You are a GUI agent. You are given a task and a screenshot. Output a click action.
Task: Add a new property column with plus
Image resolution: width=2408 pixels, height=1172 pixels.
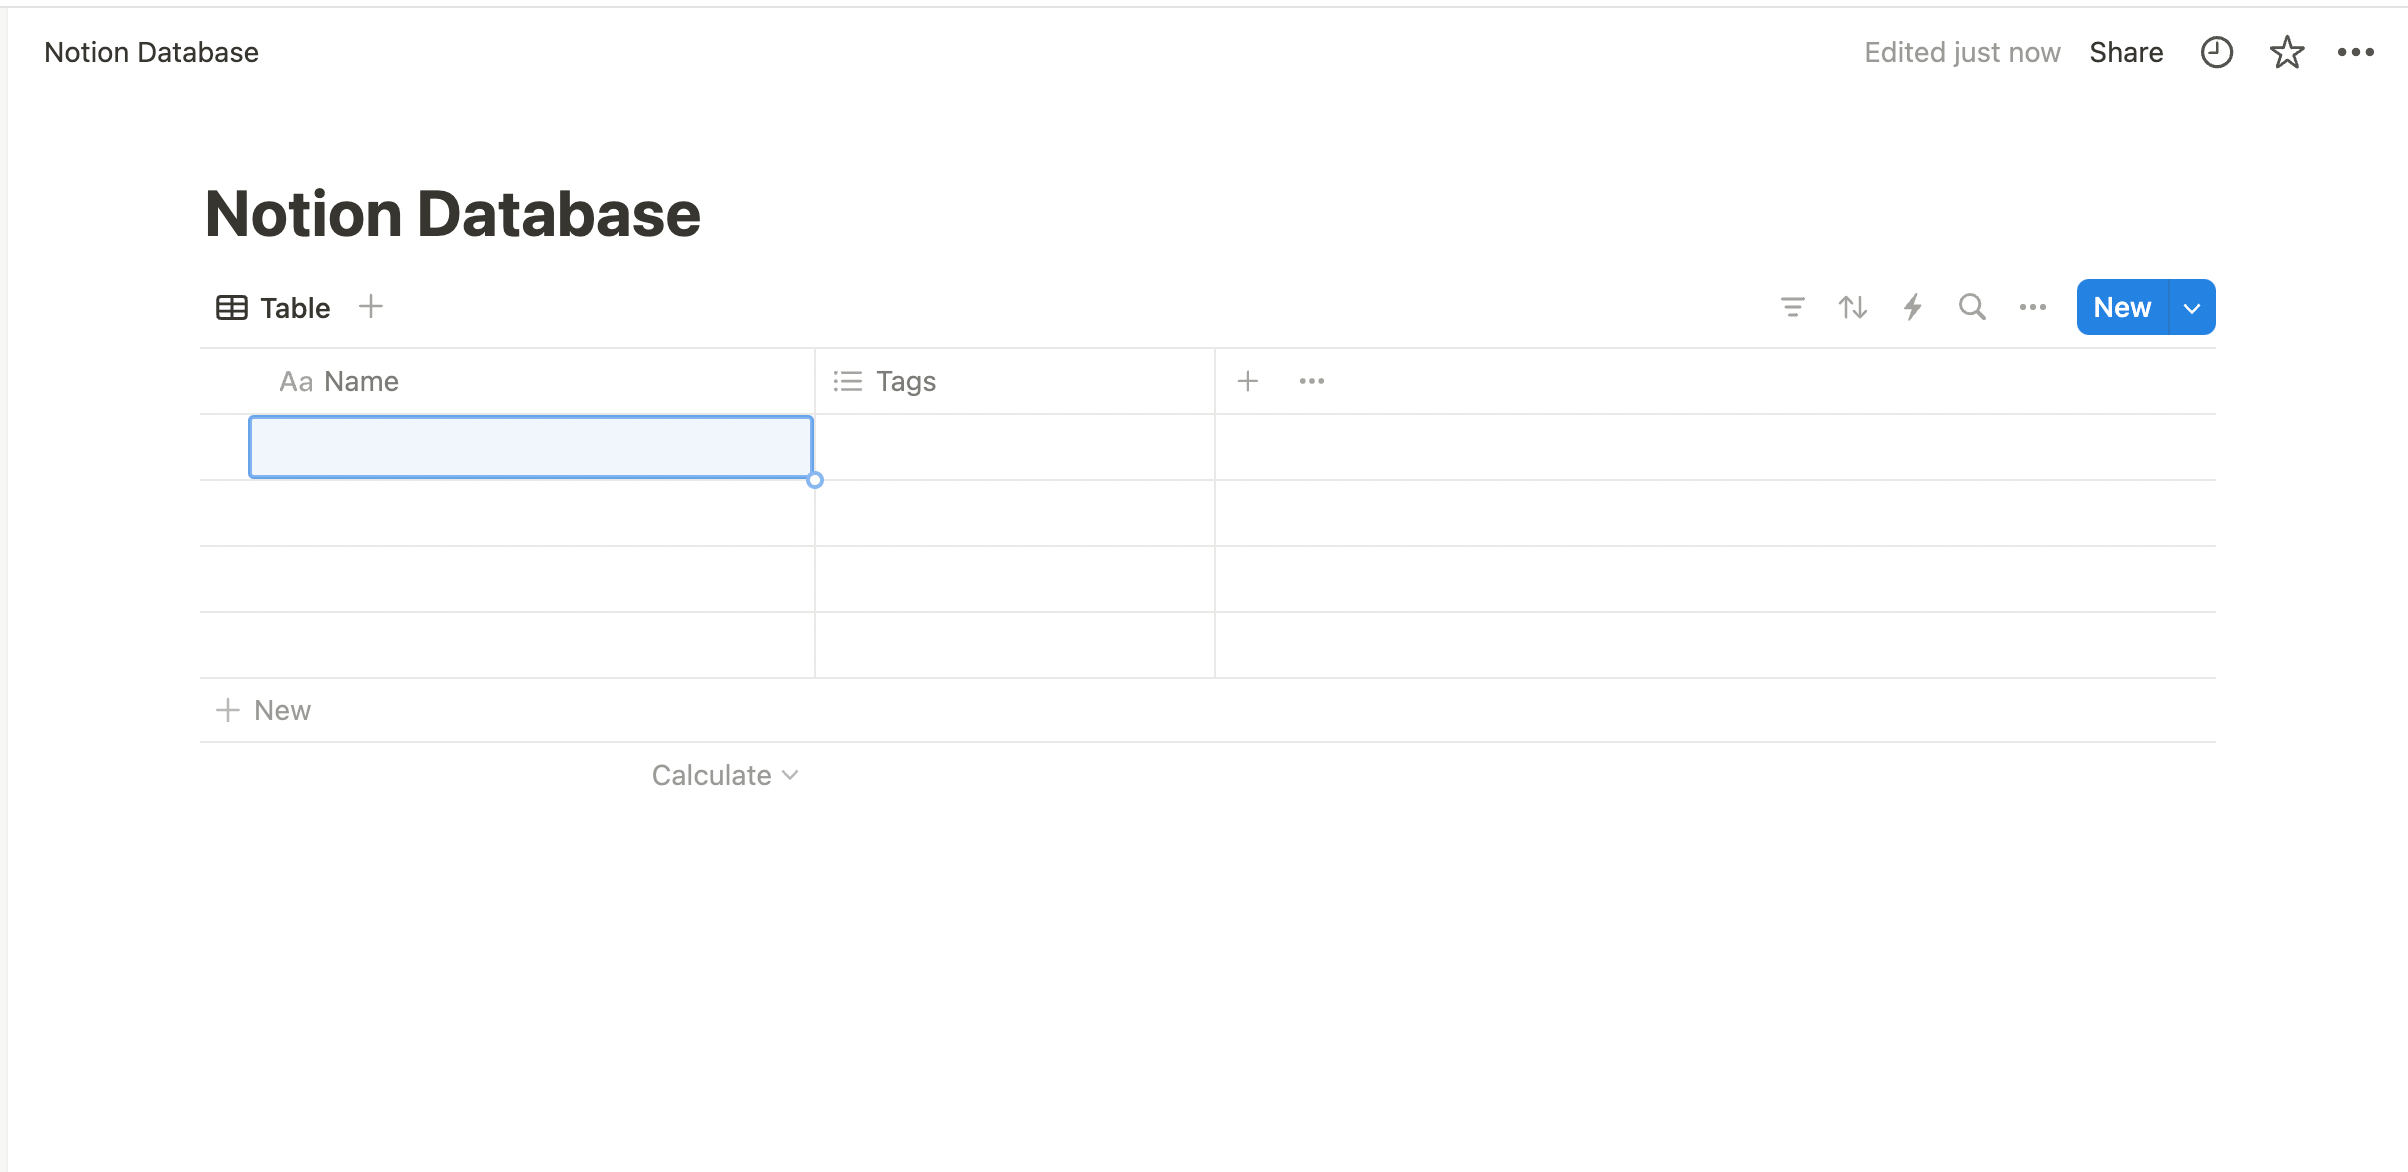click(x=1248, y=381)
